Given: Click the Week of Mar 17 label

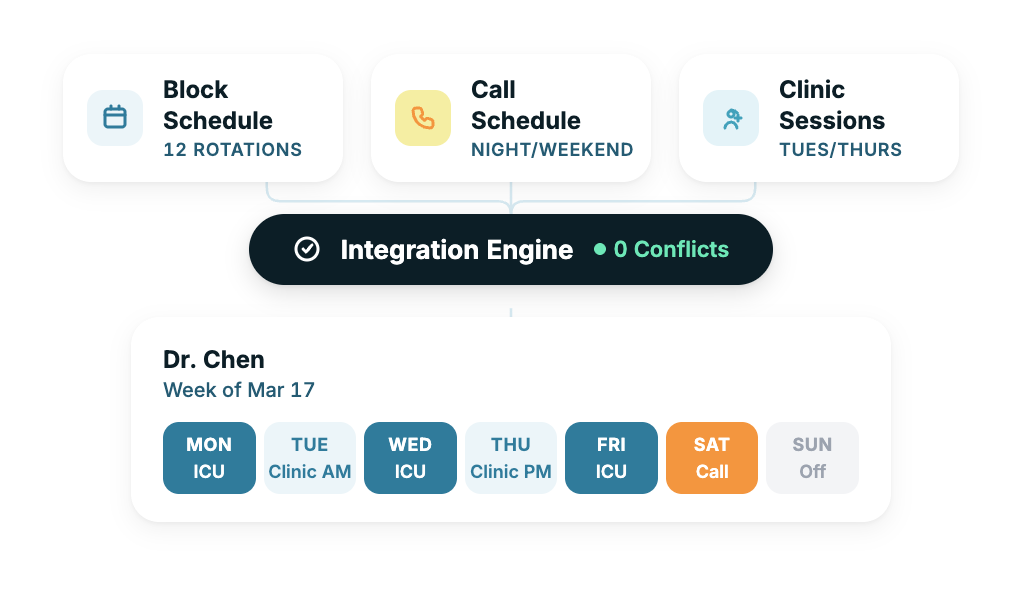Looking at the screenshot, I should (239, 390).
